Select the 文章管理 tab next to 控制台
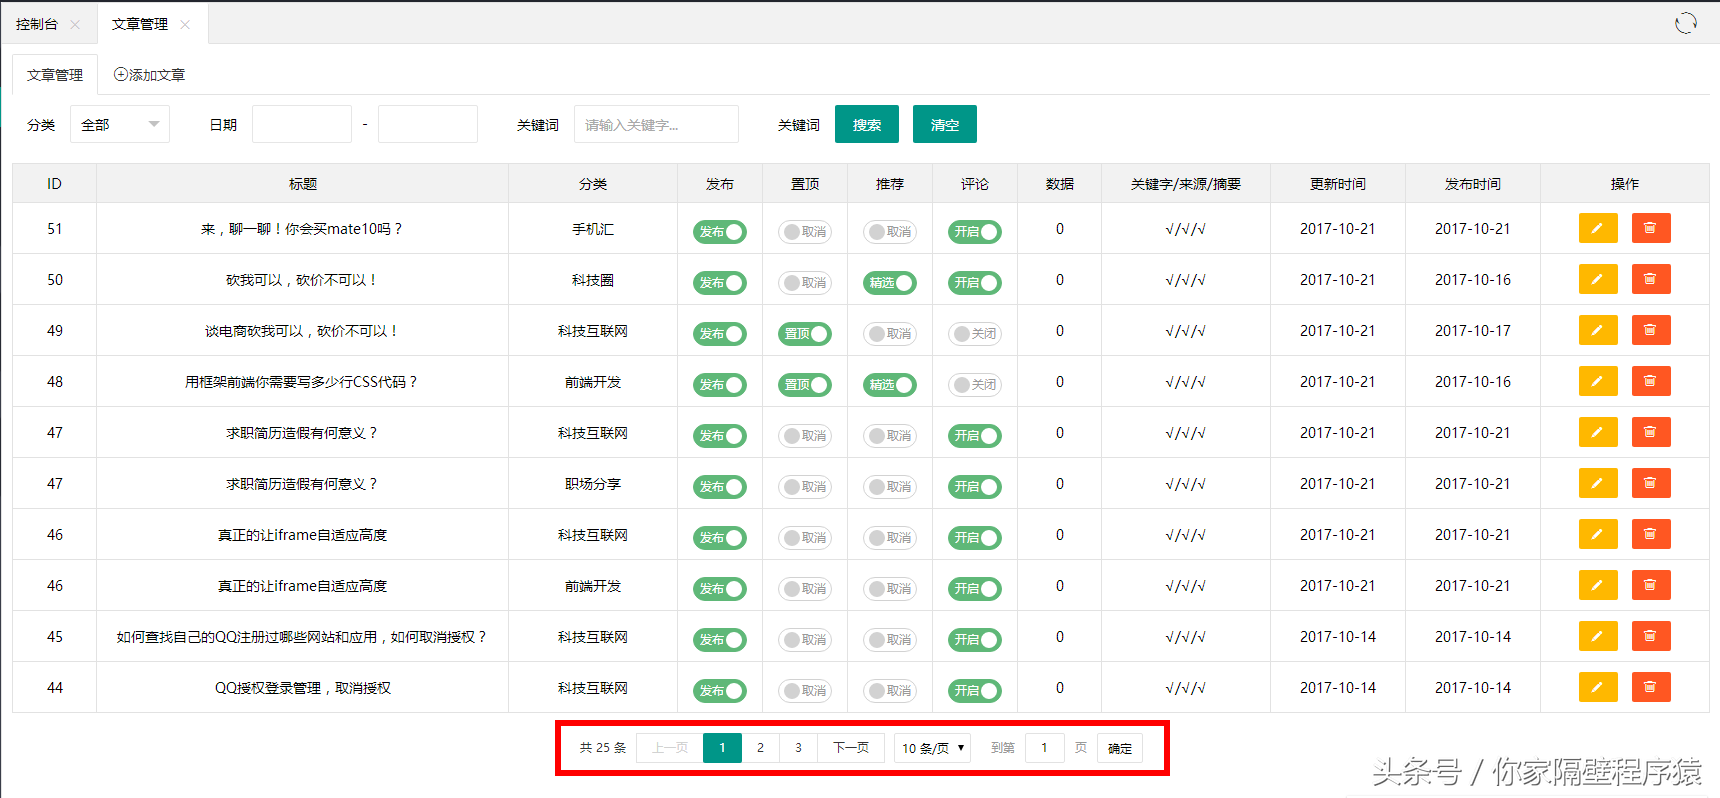Screen dimensions: 1720x798 tap(140, 24)
